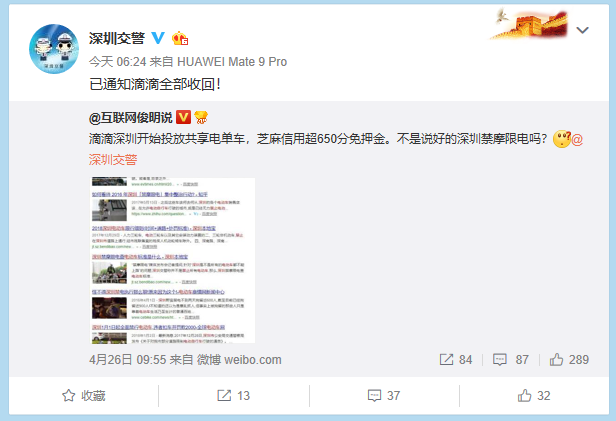Click the orange V badge on repost
616x421 pixels.
[183, 117]
